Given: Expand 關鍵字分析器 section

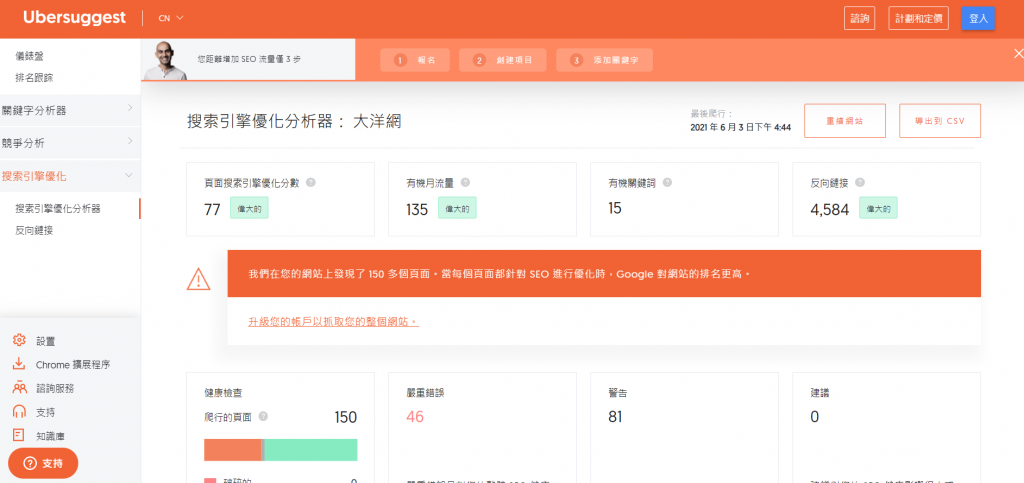Looking at the screenshot, I should click(x=70, y=110).
